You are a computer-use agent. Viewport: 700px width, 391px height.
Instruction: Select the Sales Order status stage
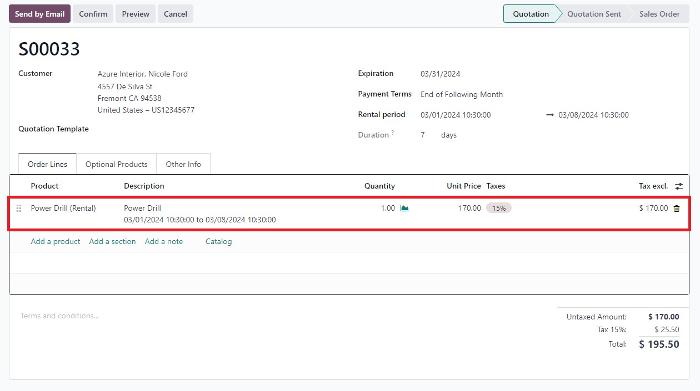click(659, 14)
